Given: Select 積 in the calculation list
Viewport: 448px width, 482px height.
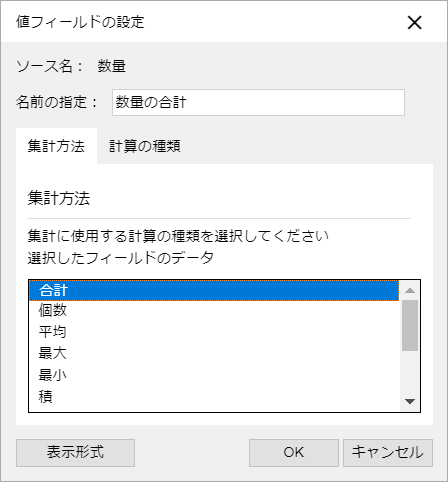Looking at the screenshot, I should pos(214,397).
